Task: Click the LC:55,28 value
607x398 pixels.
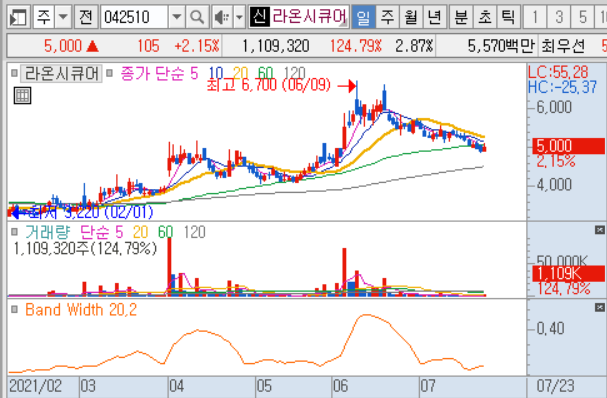Action: (x=558, y=72)
